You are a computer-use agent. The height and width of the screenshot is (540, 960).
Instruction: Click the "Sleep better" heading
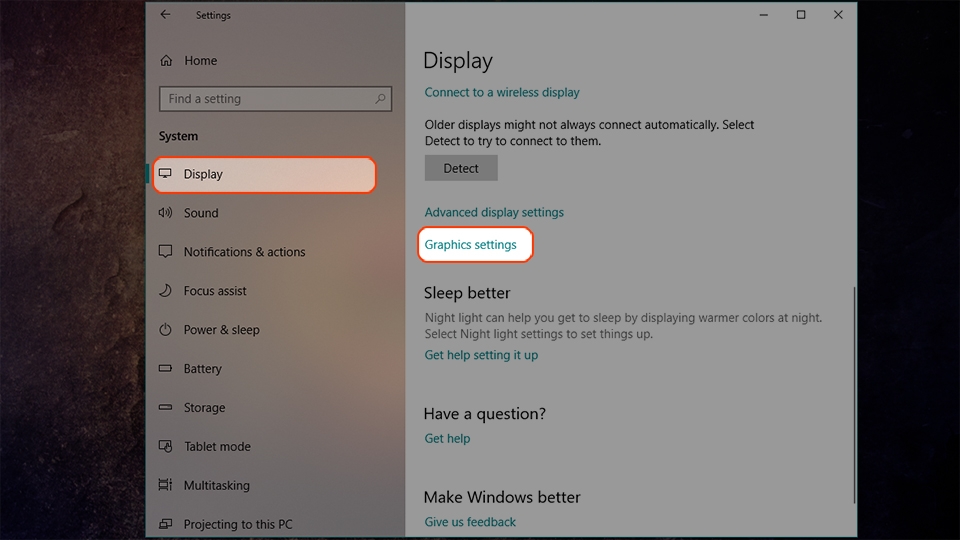(467, 293)
